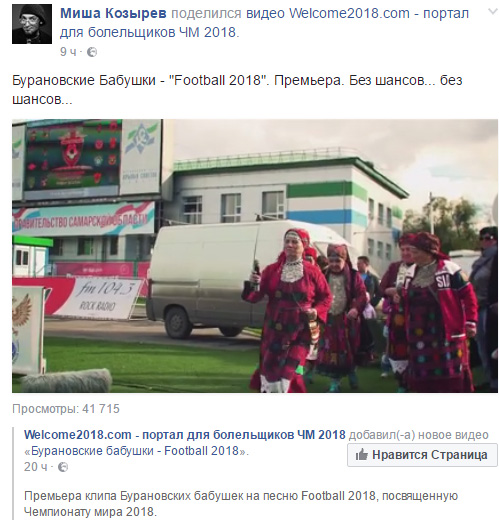Screen dimensions: 499x528
Task: Click the fm 104.3 Rock Radio banner in the video
Action: point(98,298)
